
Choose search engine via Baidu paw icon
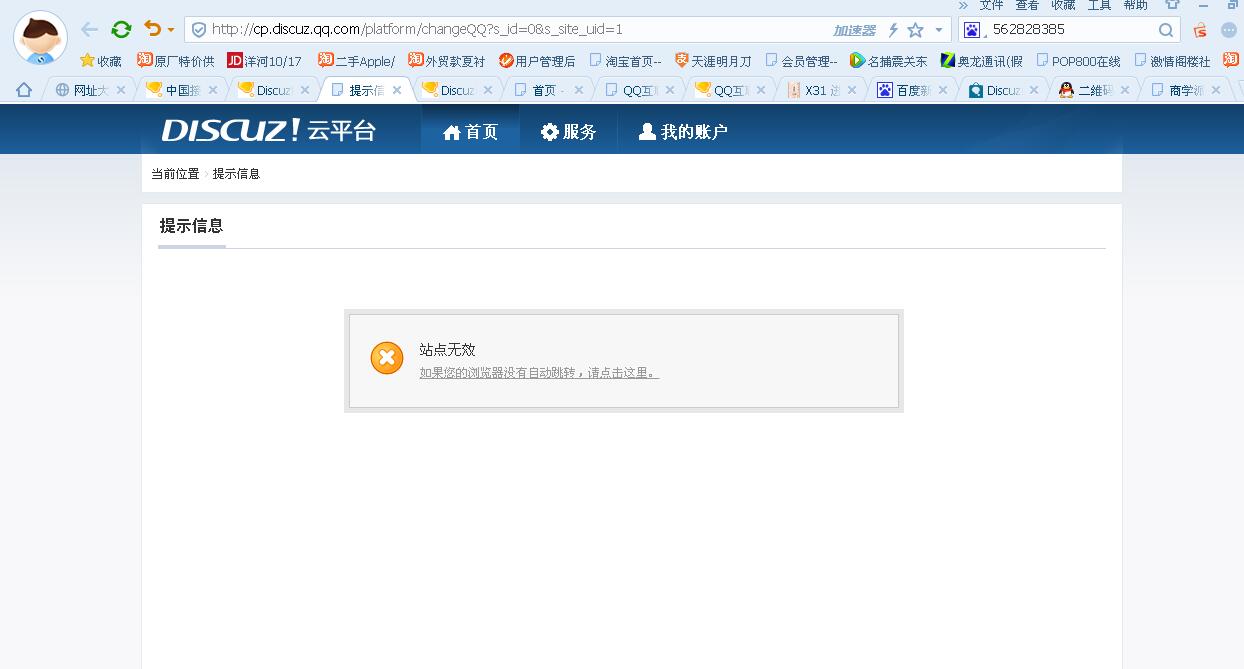pos(972,30)
